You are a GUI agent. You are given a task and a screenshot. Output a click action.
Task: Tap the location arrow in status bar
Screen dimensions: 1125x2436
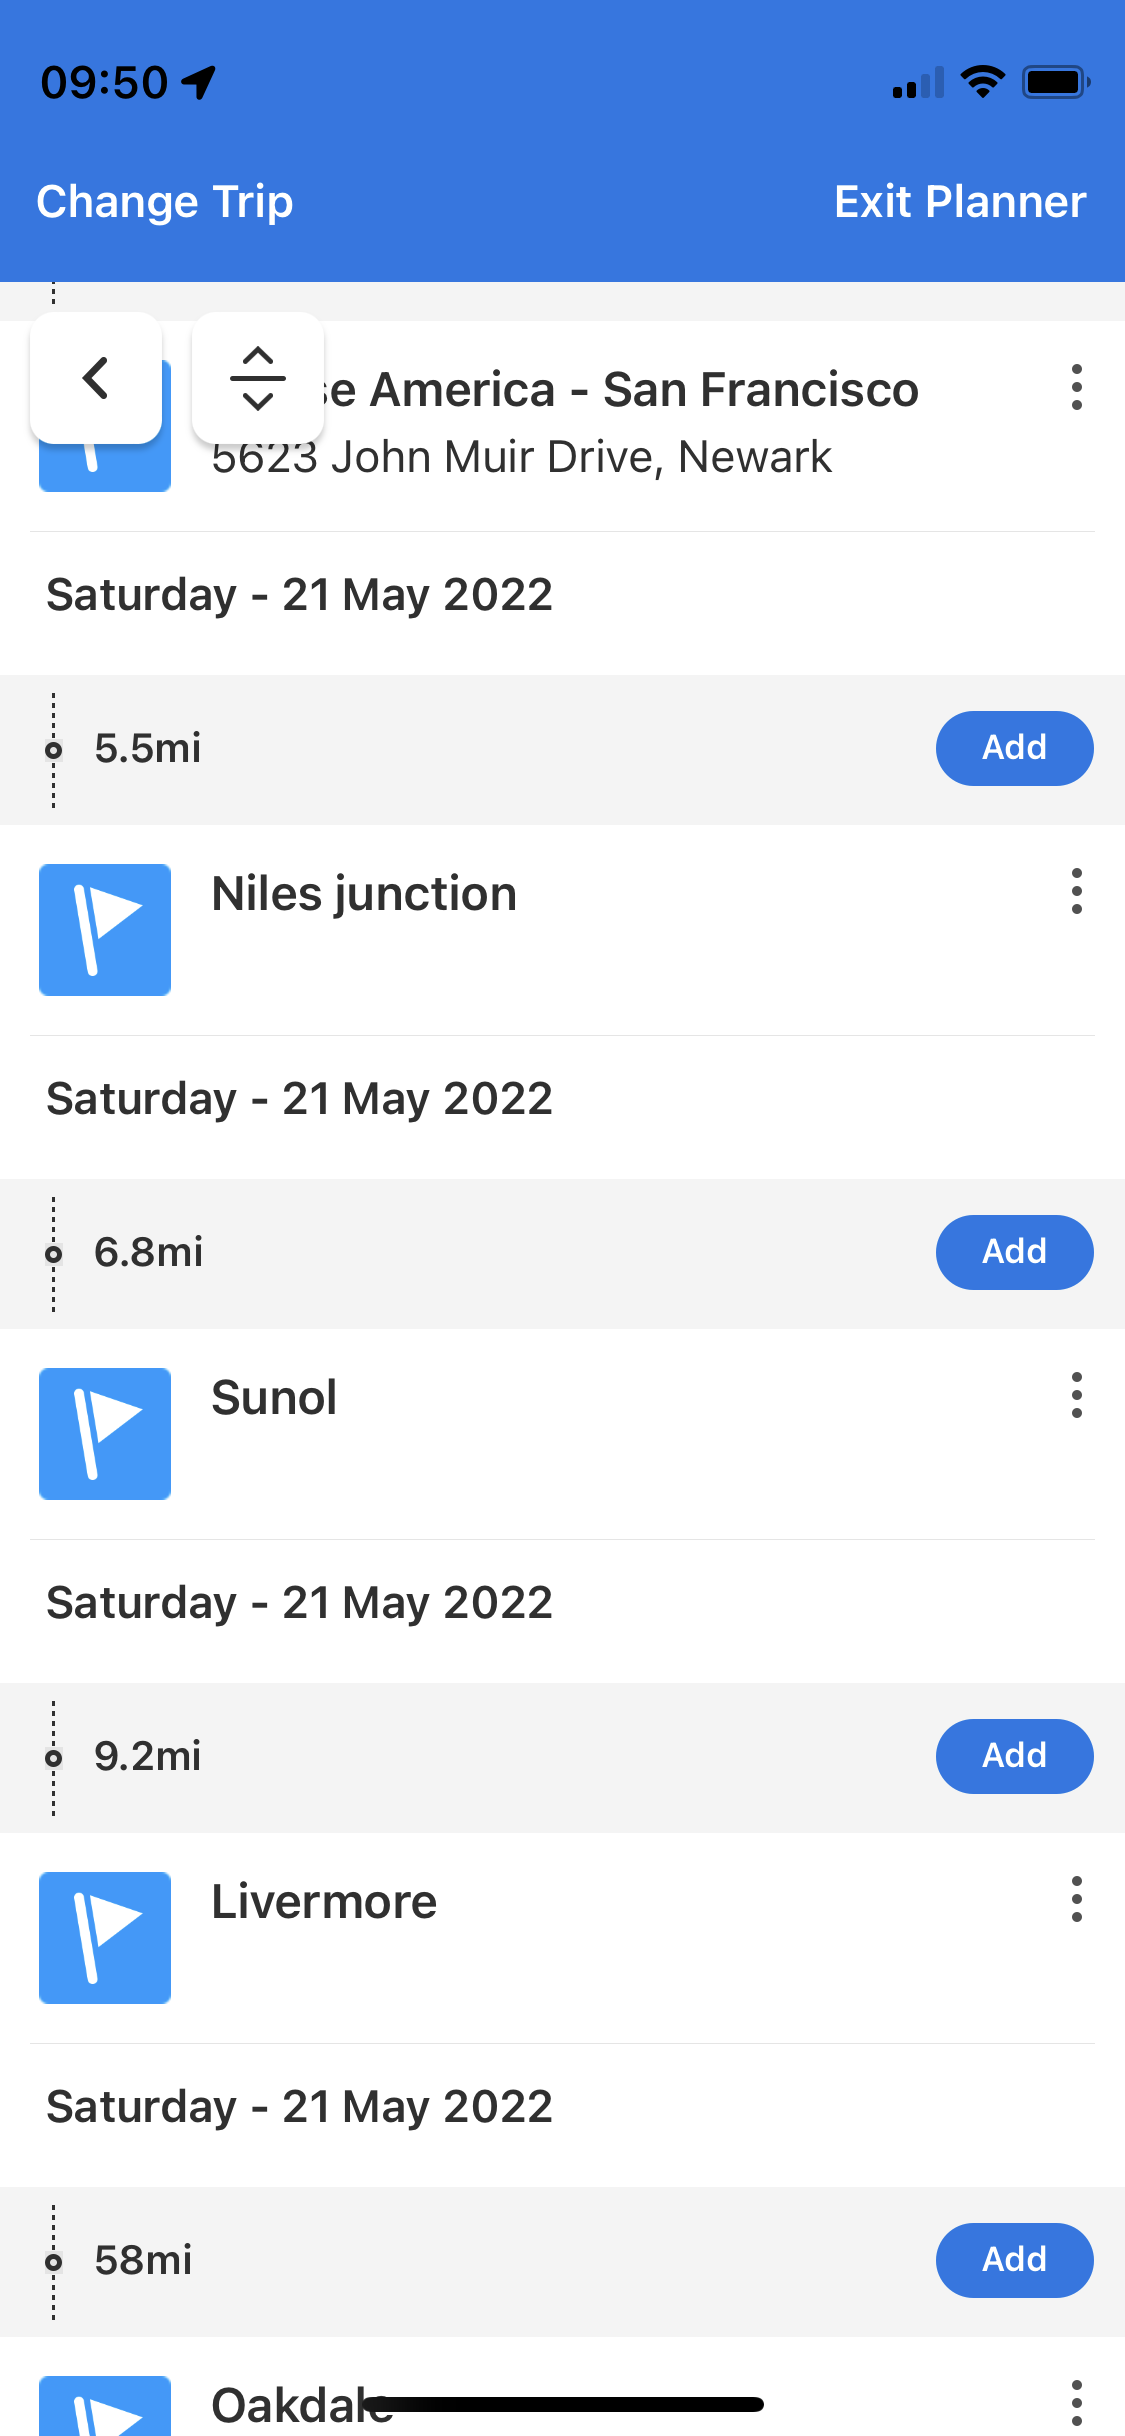point(199,82)
